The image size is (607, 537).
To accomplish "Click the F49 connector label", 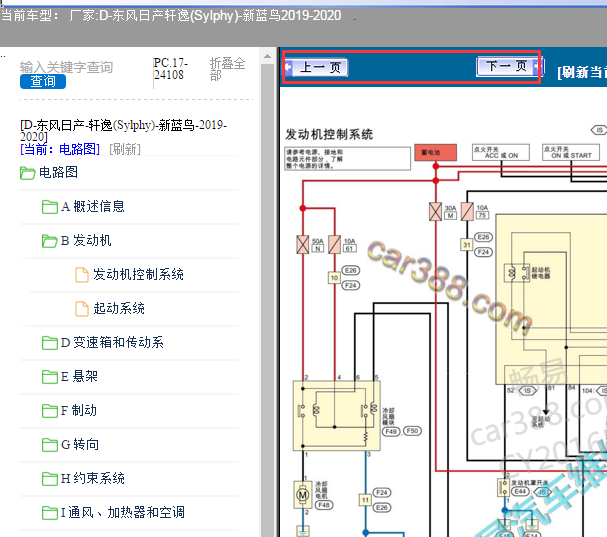I will coord(391,431).
